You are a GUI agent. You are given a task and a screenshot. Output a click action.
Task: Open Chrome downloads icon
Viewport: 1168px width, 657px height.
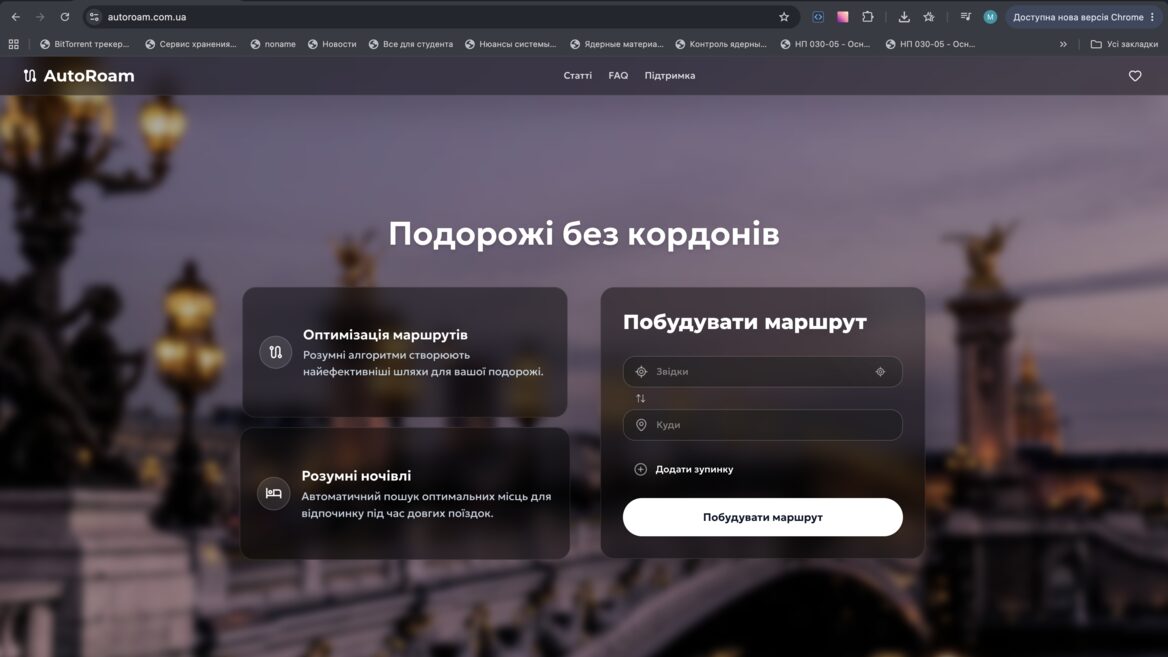[904, 16]
